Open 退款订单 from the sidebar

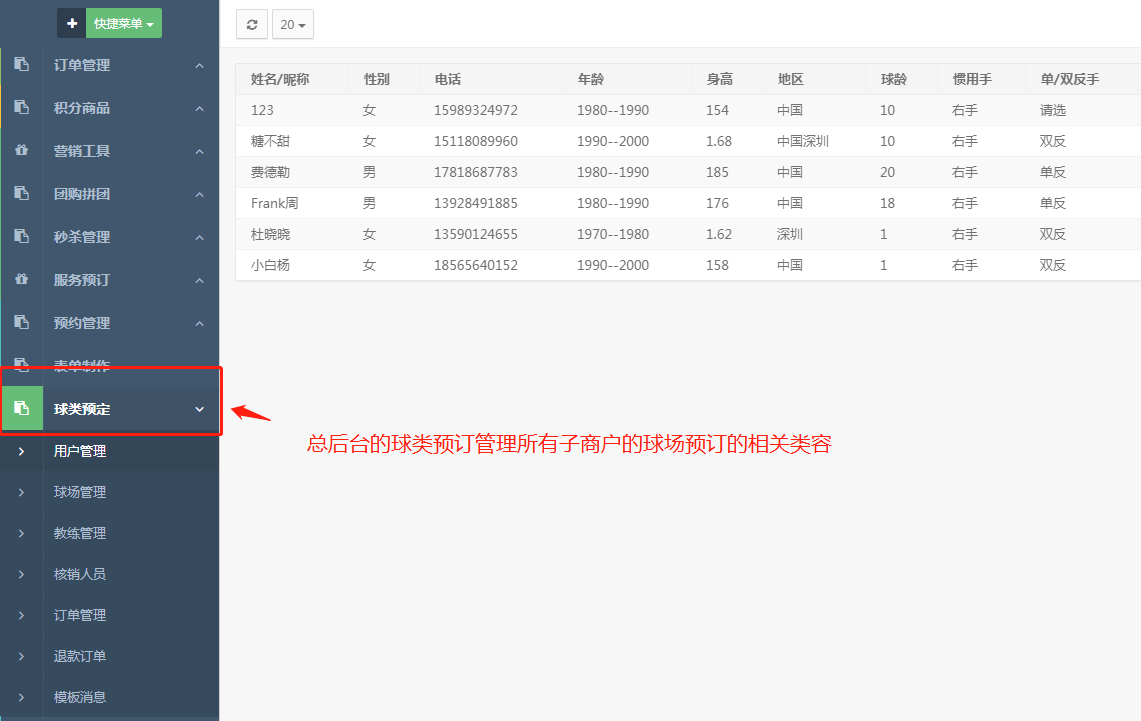(80, 656)
